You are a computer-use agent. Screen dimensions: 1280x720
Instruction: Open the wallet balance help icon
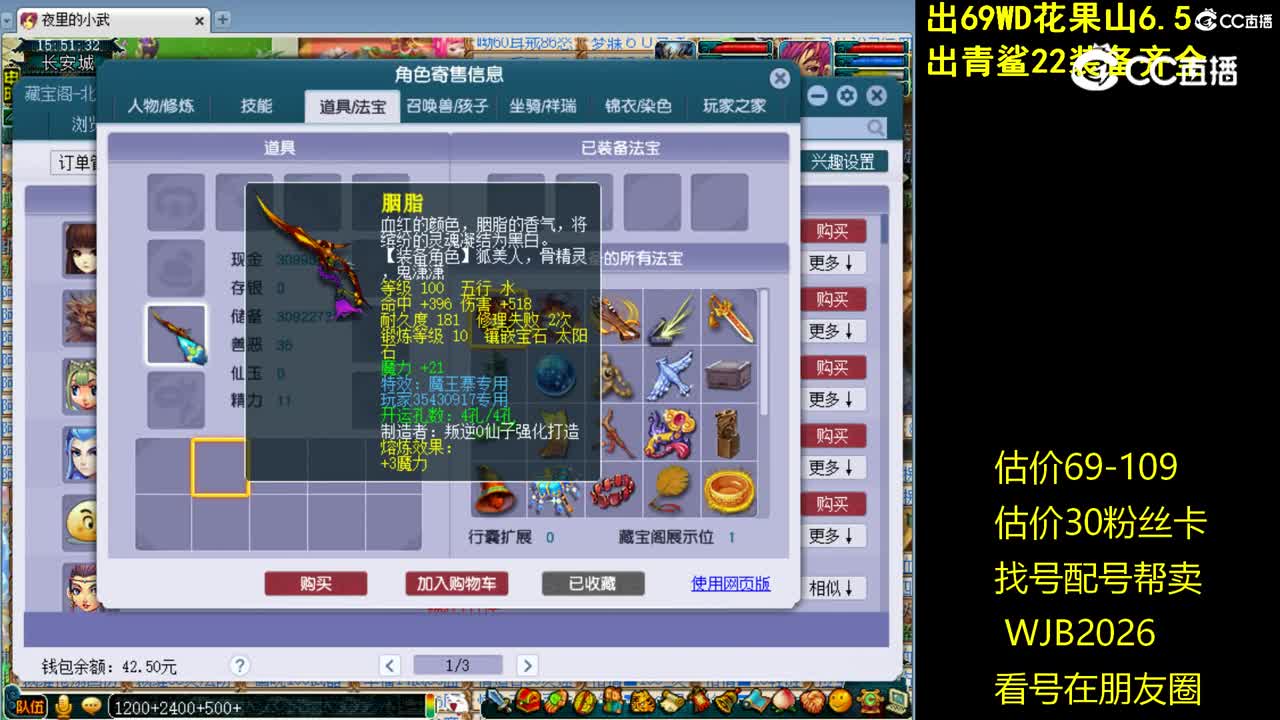pos(239,665)
